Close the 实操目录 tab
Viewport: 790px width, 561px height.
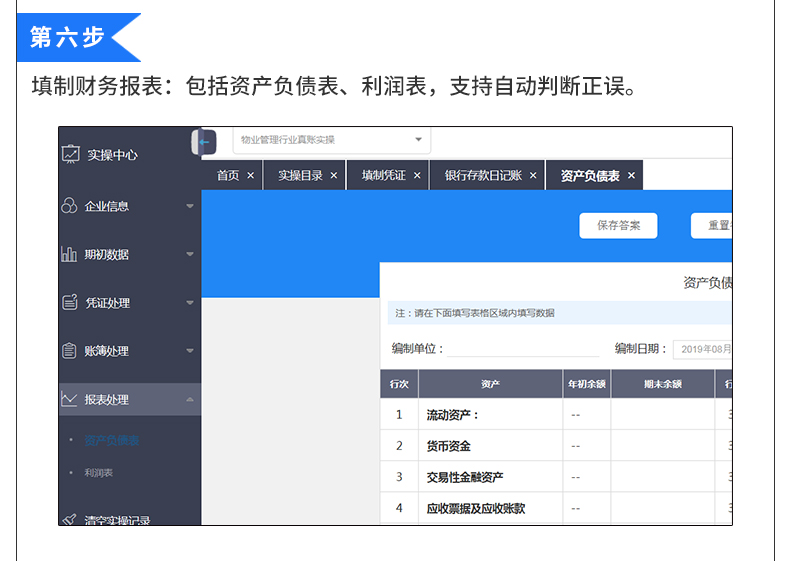(334, 175)
